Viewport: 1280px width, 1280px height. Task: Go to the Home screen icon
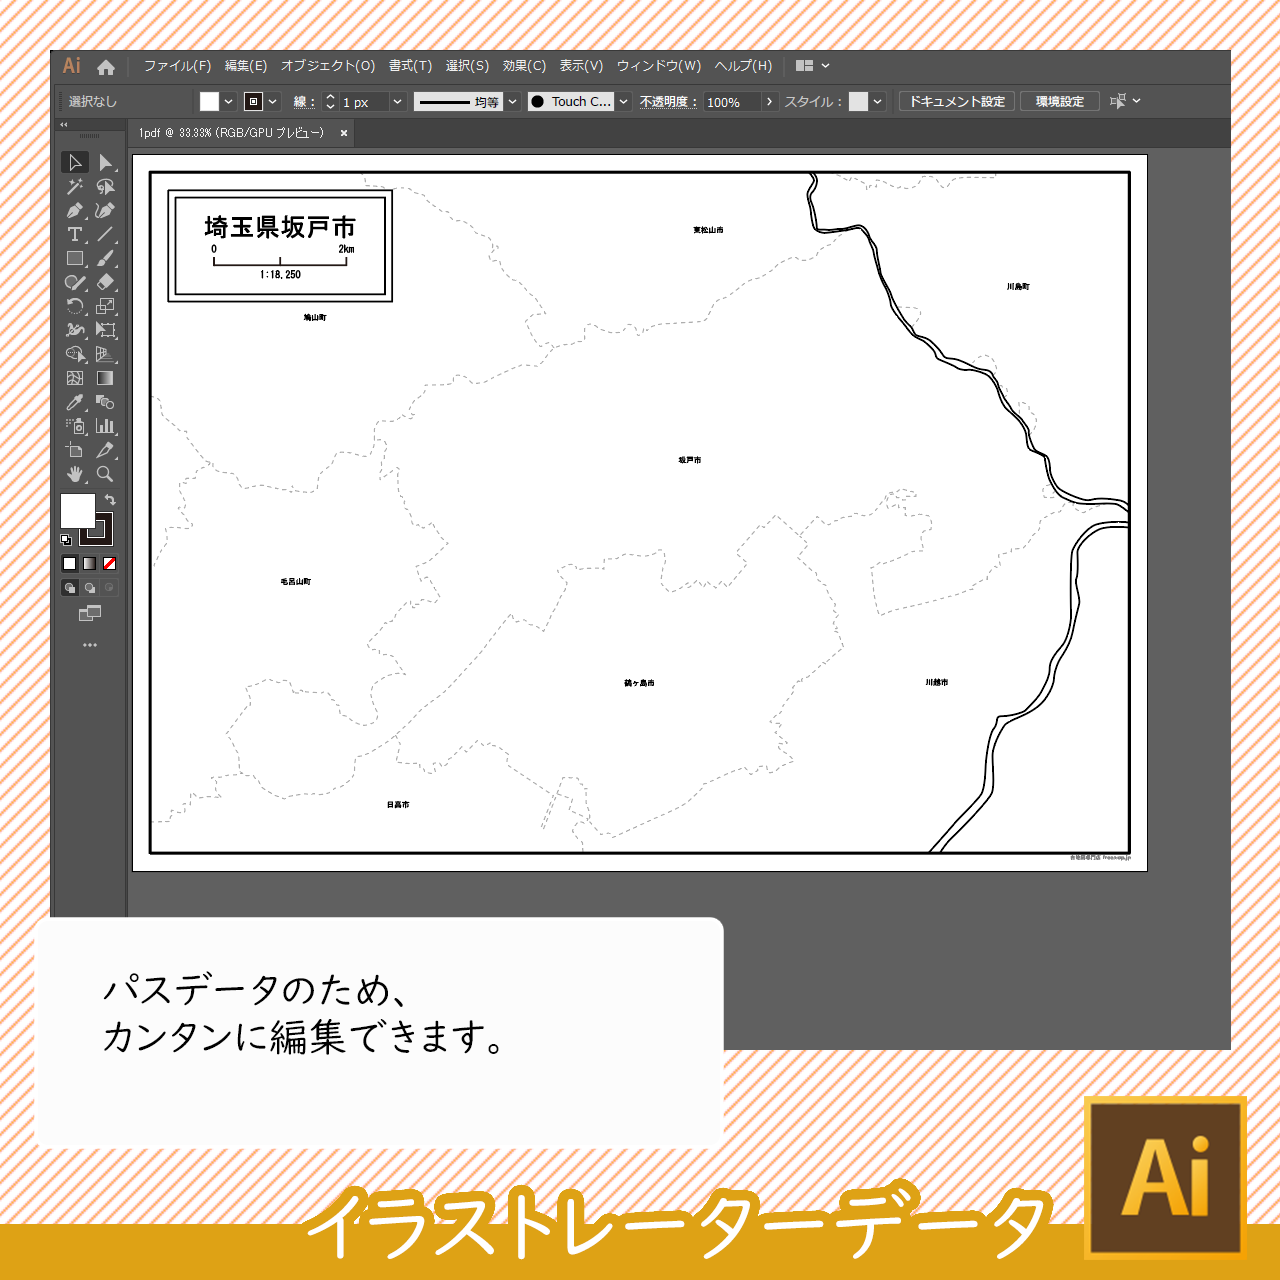(x=106, y=67)
